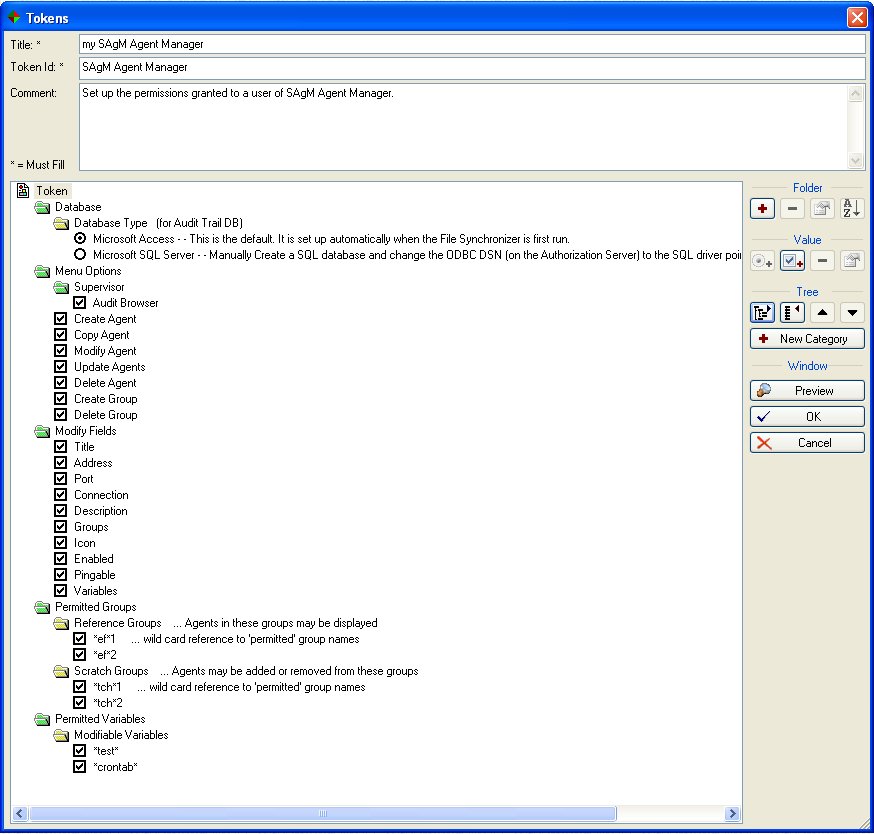The width and height of the screenshot is (874, 834).
Task: Click the expand tree icon
Action: tap(763, 312)
